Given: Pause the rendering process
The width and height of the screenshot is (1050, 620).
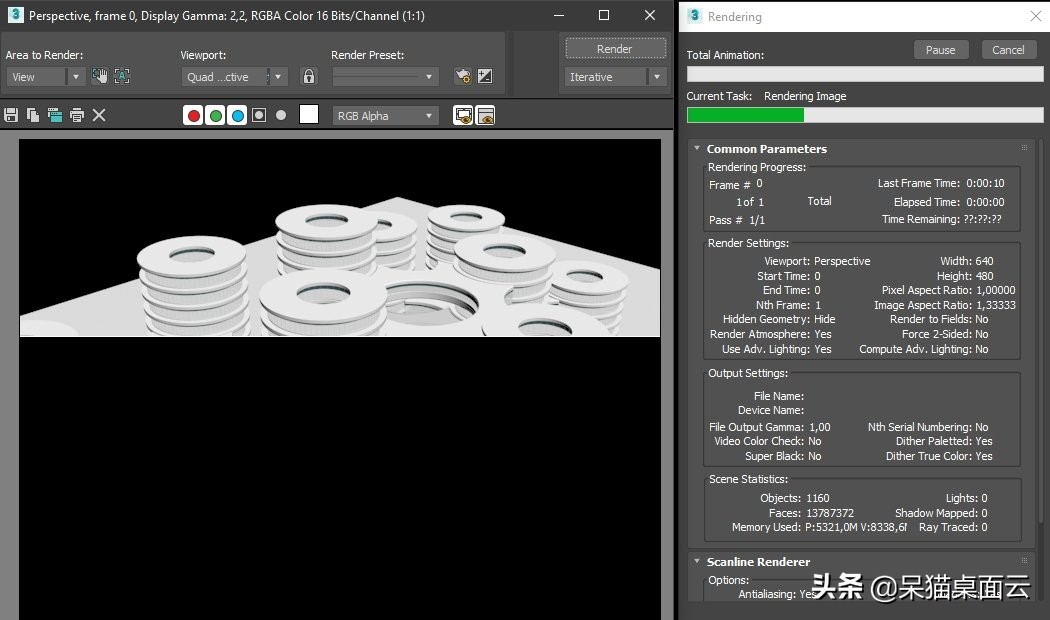Looking at the screenshot, I should [940, 50].
